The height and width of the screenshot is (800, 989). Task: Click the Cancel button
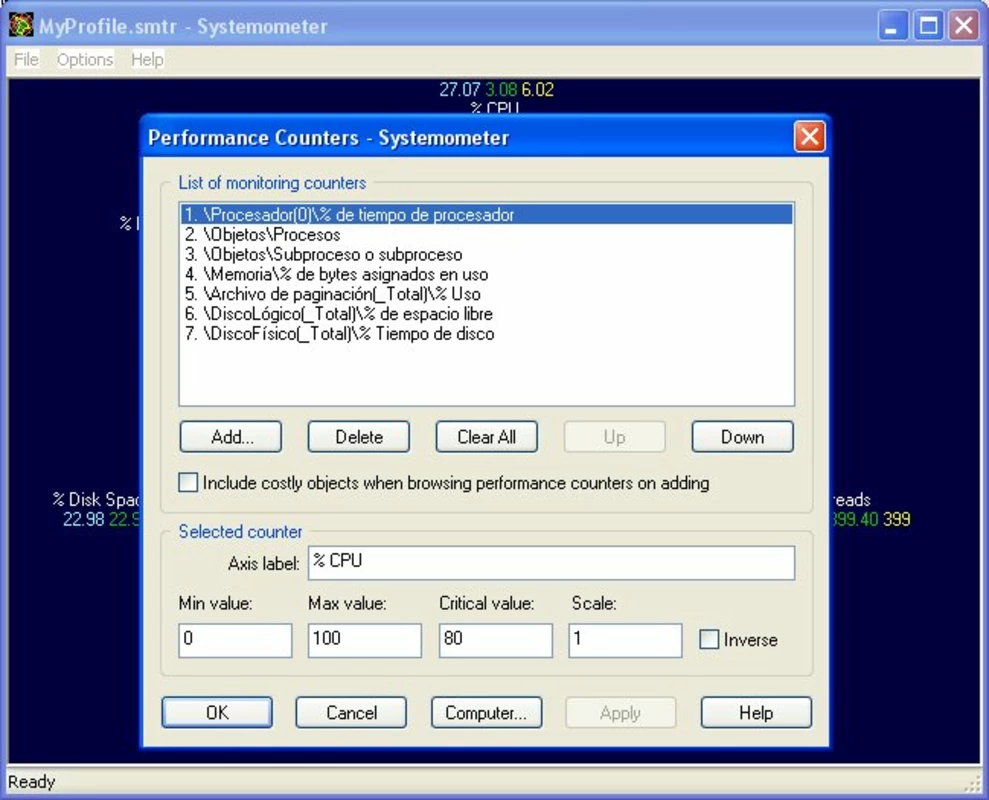(x=351, y=712)
